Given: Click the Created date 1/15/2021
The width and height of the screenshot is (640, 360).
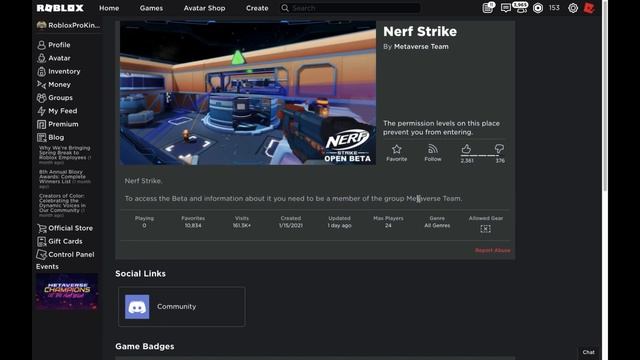Looking at the screenshot, I should (x=291, y=226).
